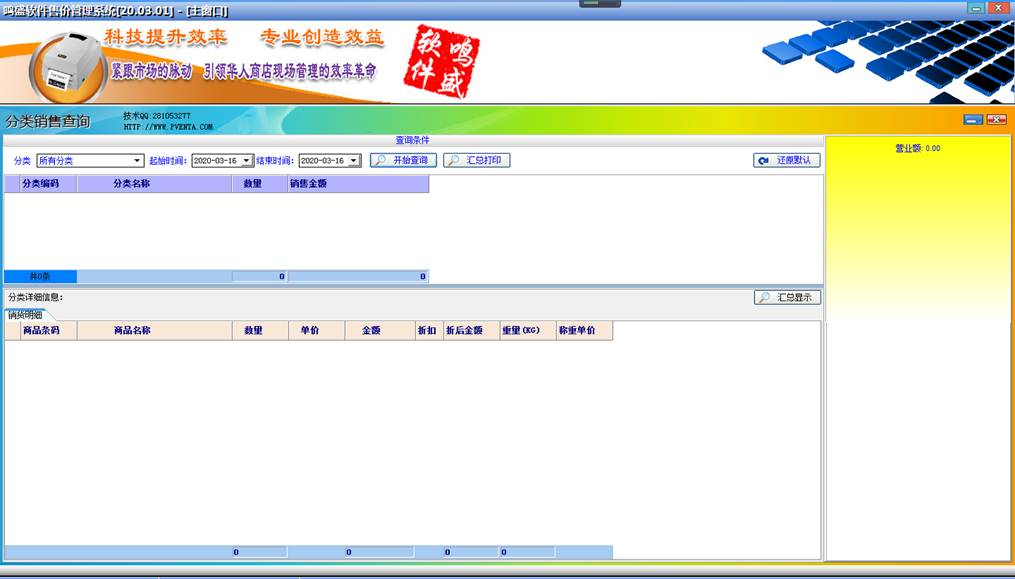Click the 商品条码 column header
Viewport: 1015px width, 579px height.
[48, 330]
